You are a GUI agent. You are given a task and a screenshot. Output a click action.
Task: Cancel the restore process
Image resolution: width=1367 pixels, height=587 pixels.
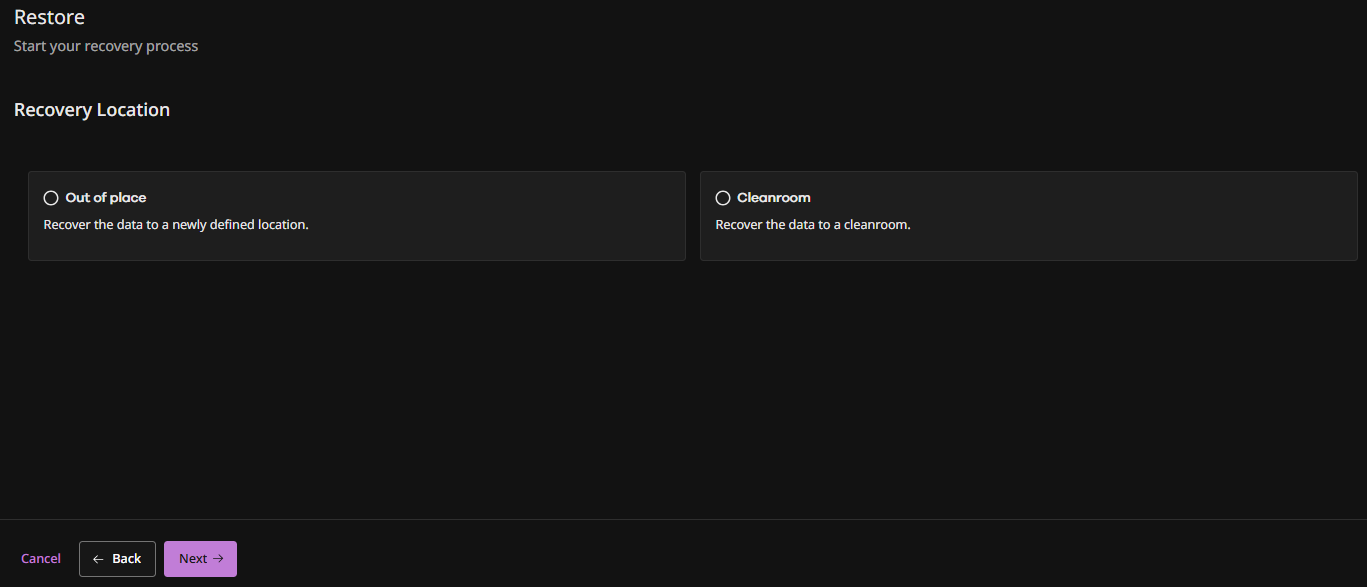(41, 559)
